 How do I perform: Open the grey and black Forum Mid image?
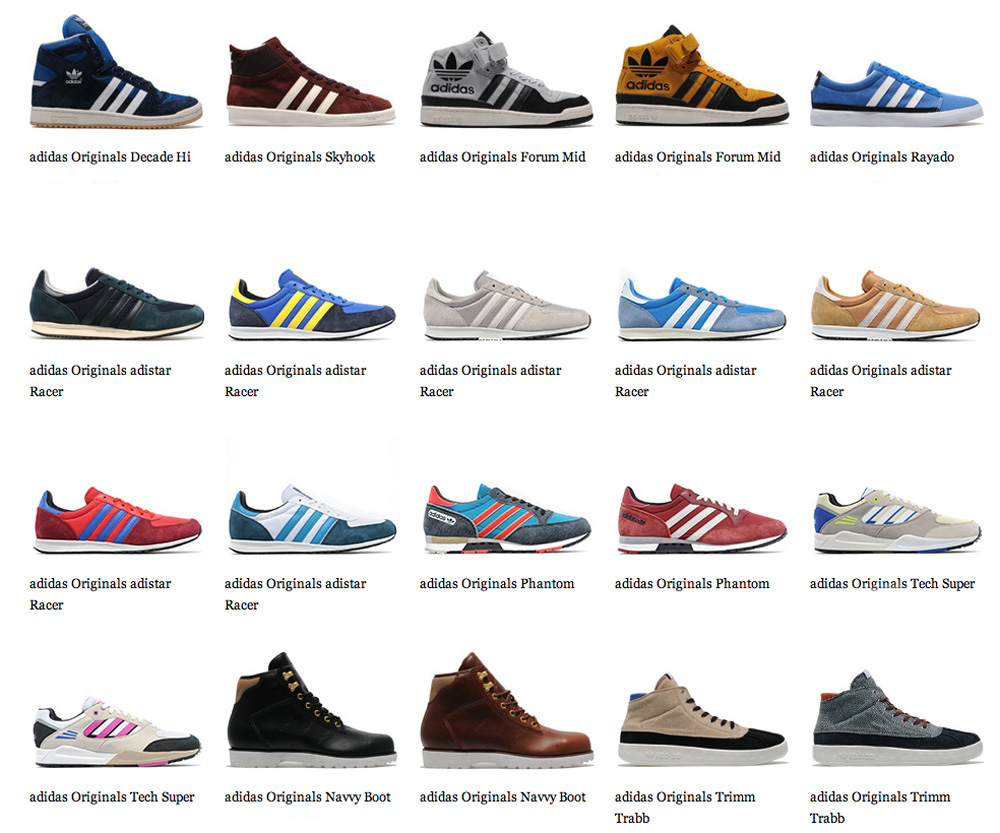(x=506, y=78)
